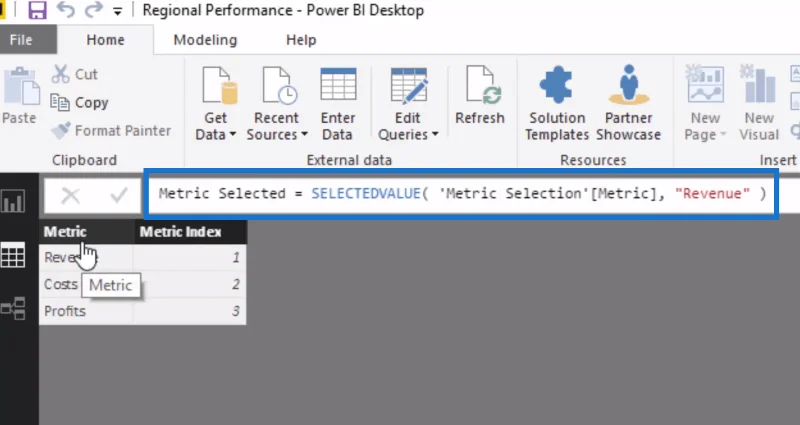The image size is (800, 425).
Task: Click inside the DAX formula bar
Action: [461, 194]
